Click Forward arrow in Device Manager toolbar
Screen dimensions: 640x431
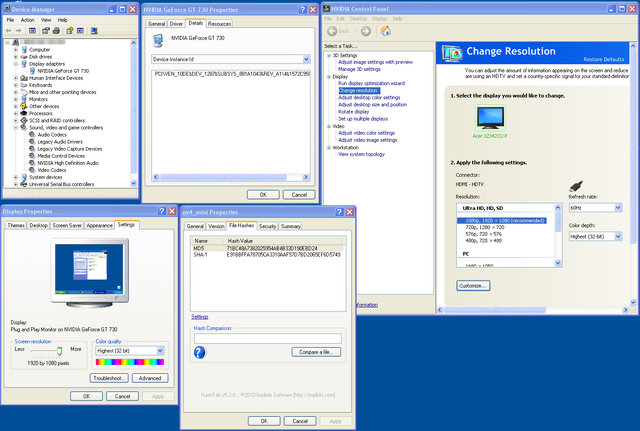click(18, 31)
